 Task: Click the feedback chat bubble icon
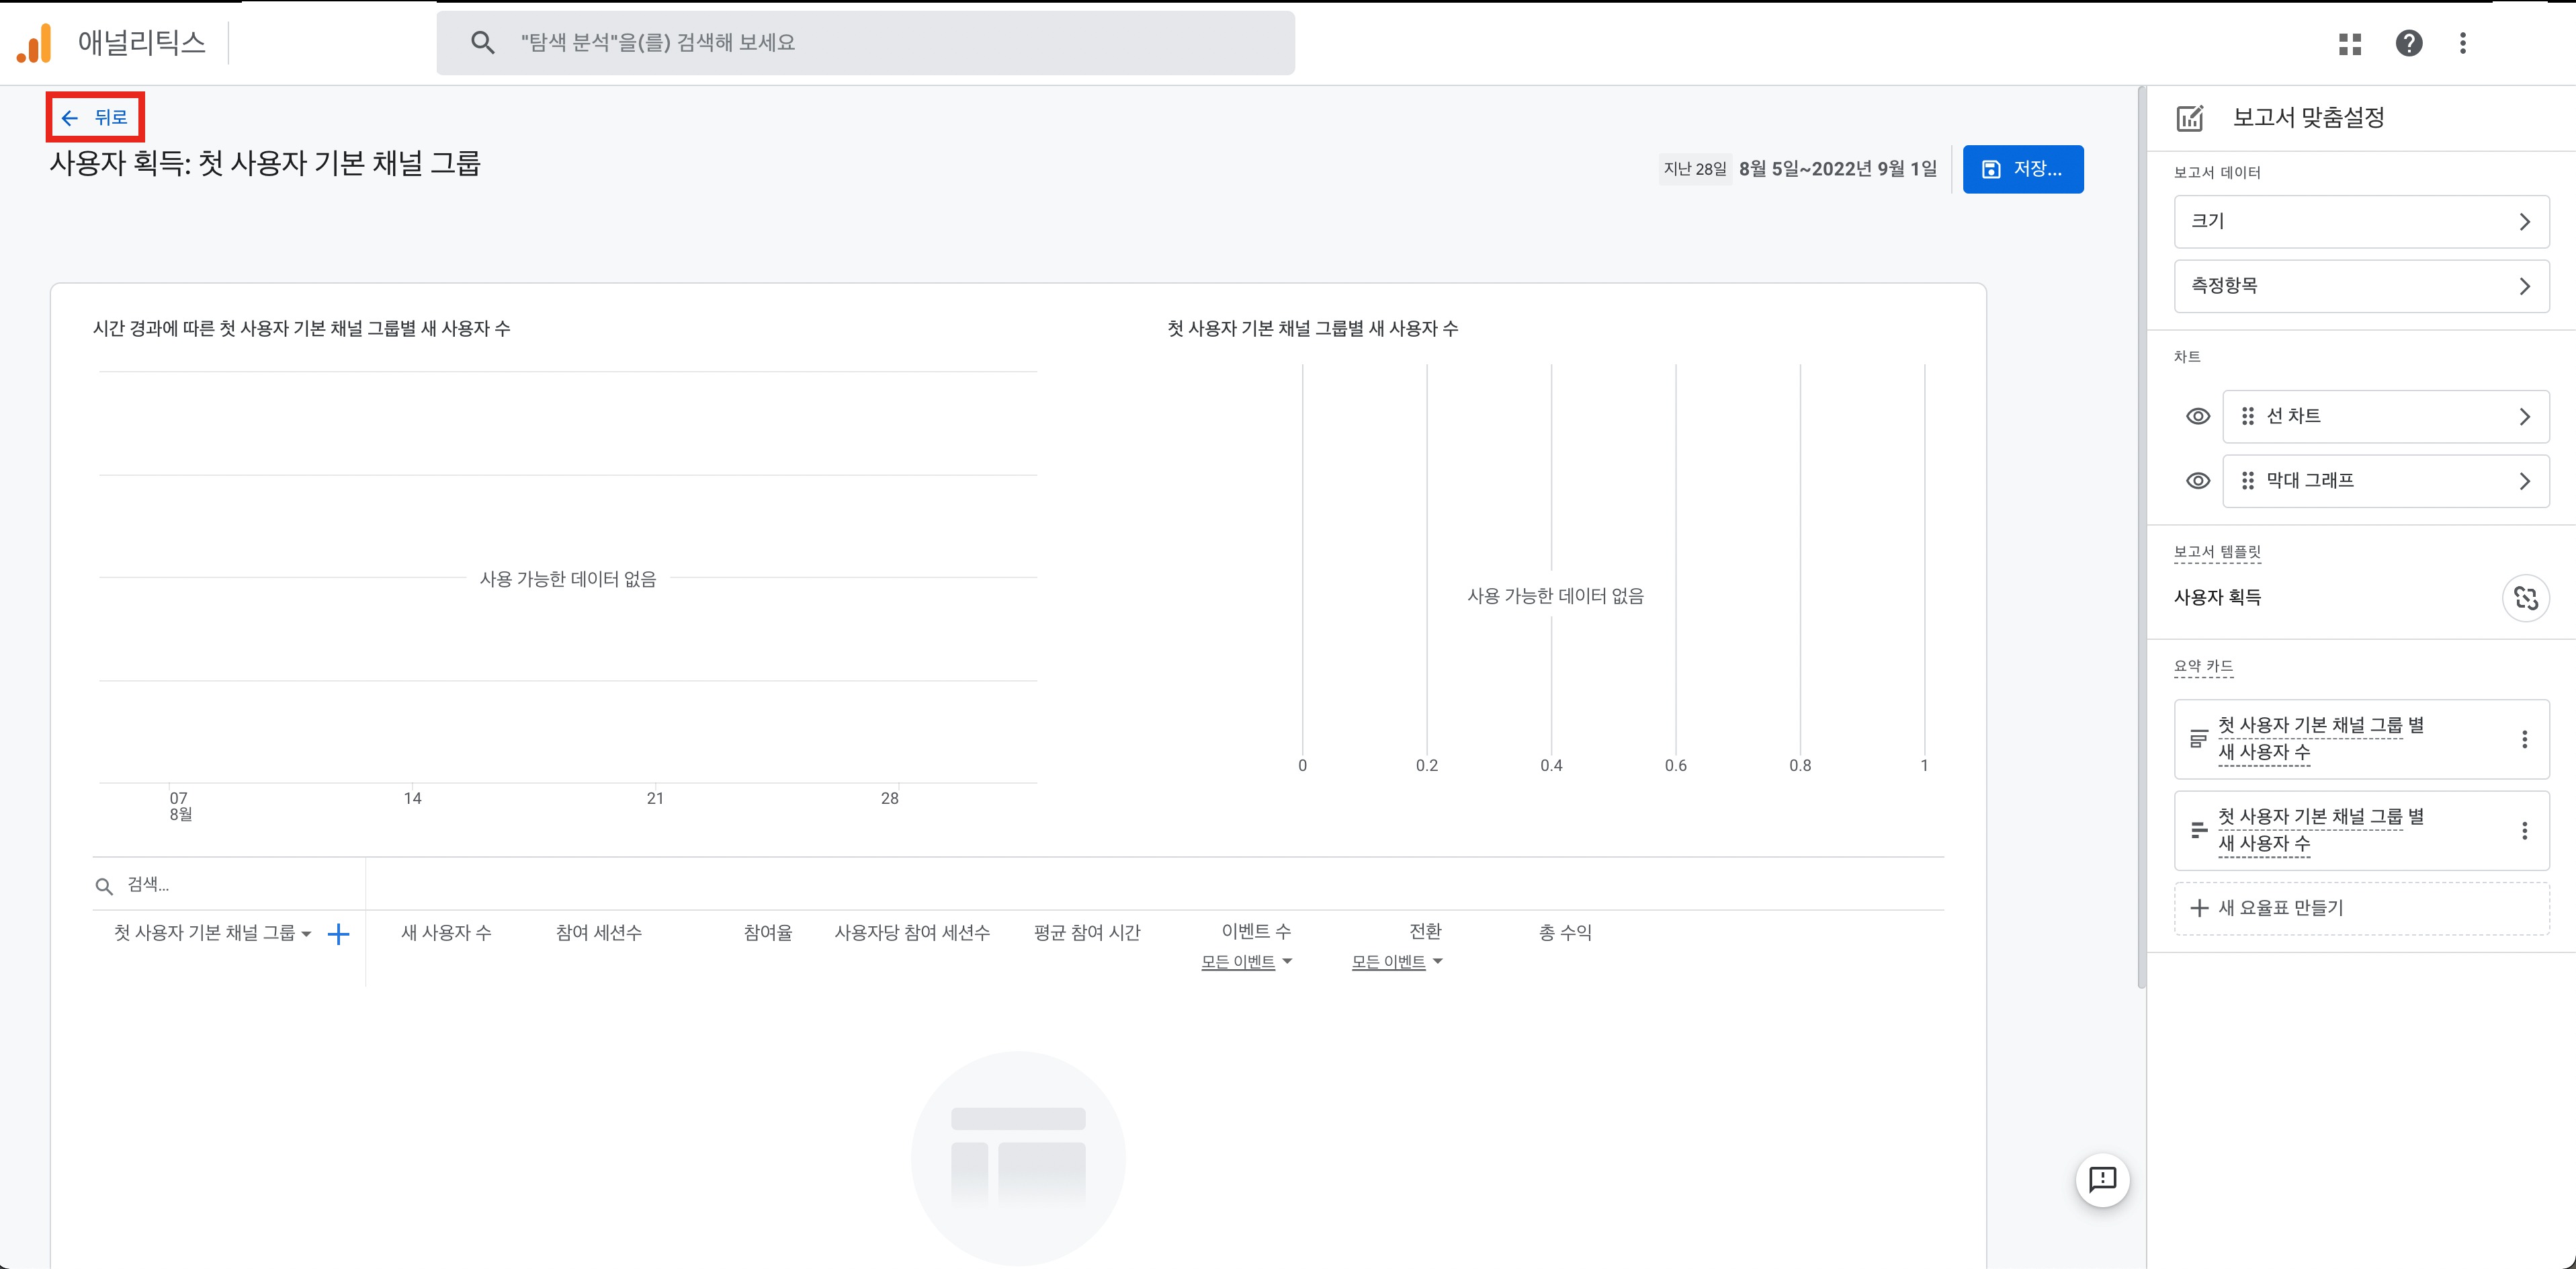[x=2102, y=1180]
